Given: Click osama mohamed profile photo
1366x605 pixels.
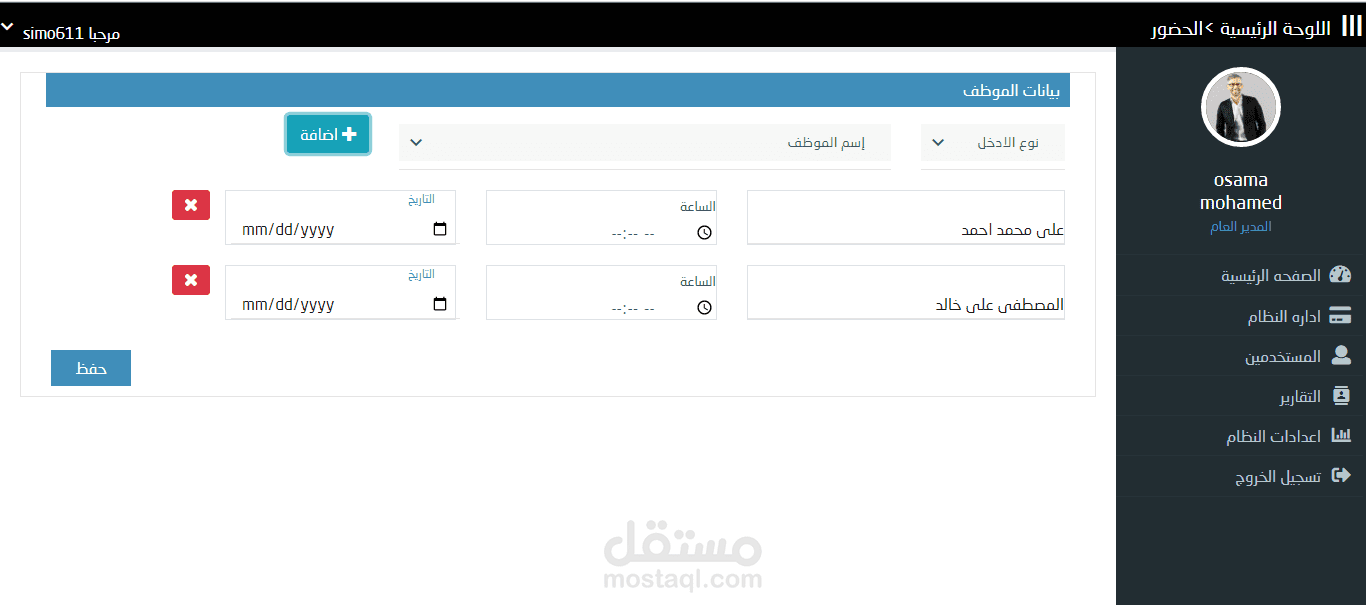Looking at the screenshot, I should point(1240,107).
